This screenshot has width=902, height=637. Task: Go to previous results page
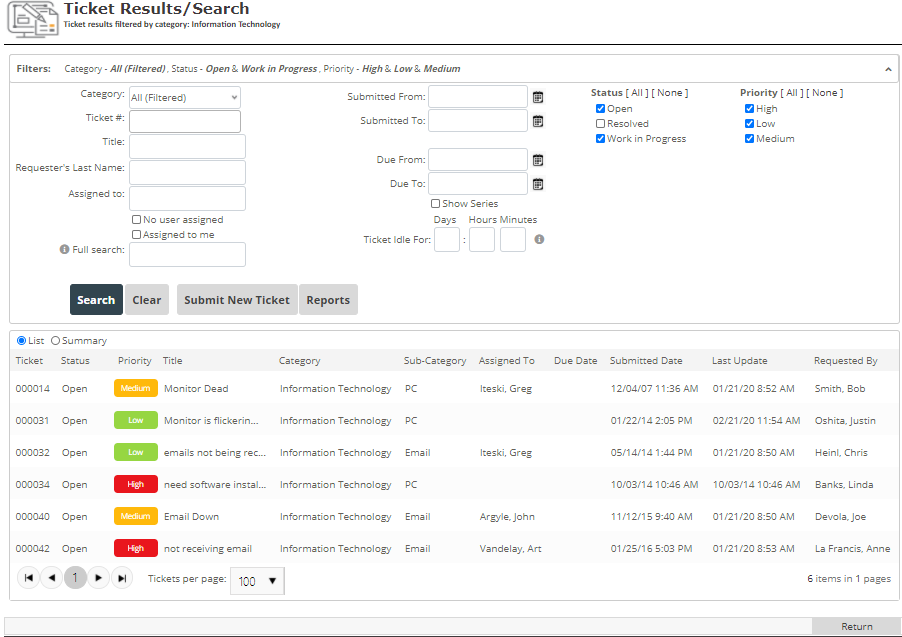[52, 578]
